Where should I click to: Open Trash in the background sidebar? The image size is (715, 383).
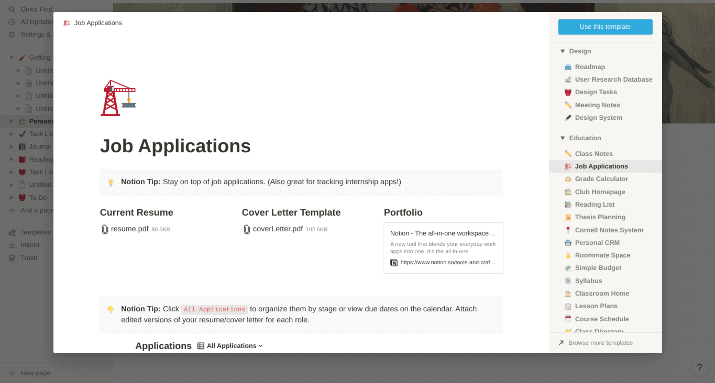[x=23, y=258]
